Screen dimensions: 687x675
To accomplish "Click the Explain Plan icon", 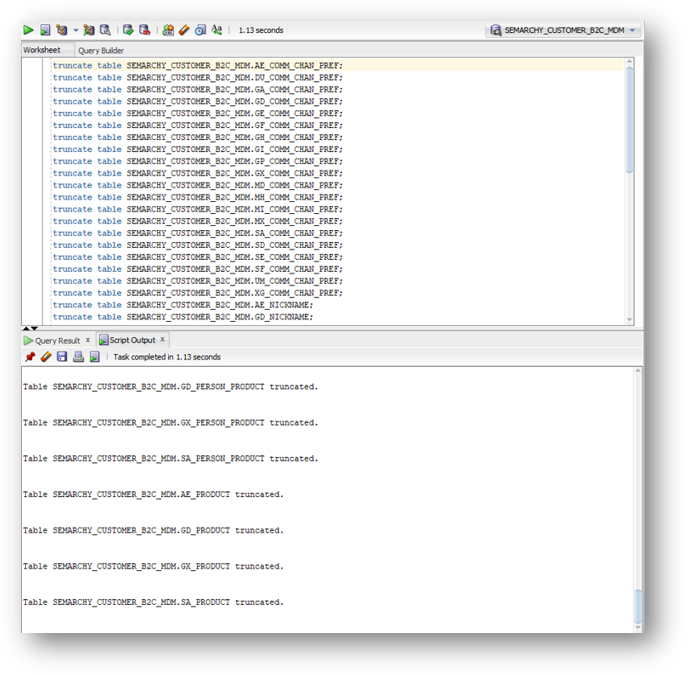I will [x=62, y=30].
